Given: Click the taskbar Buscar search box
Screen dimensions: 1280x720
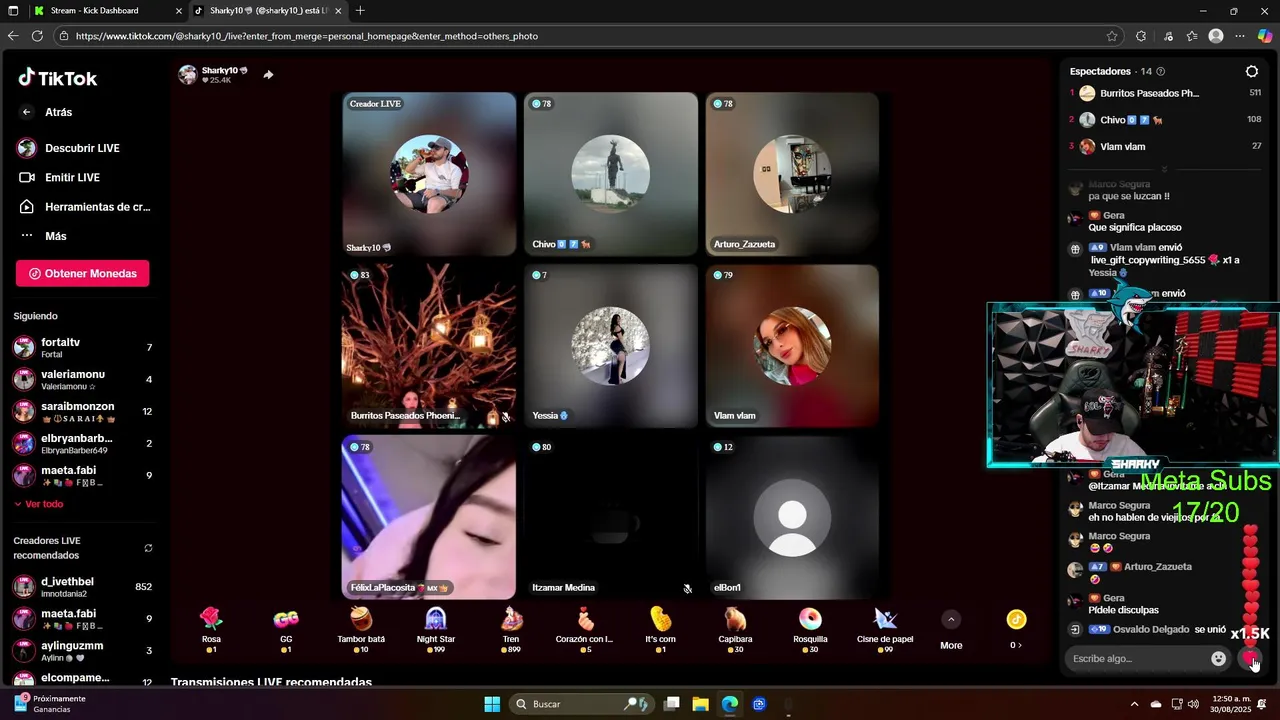Looking at the screenshot, I should coord(583,704).
